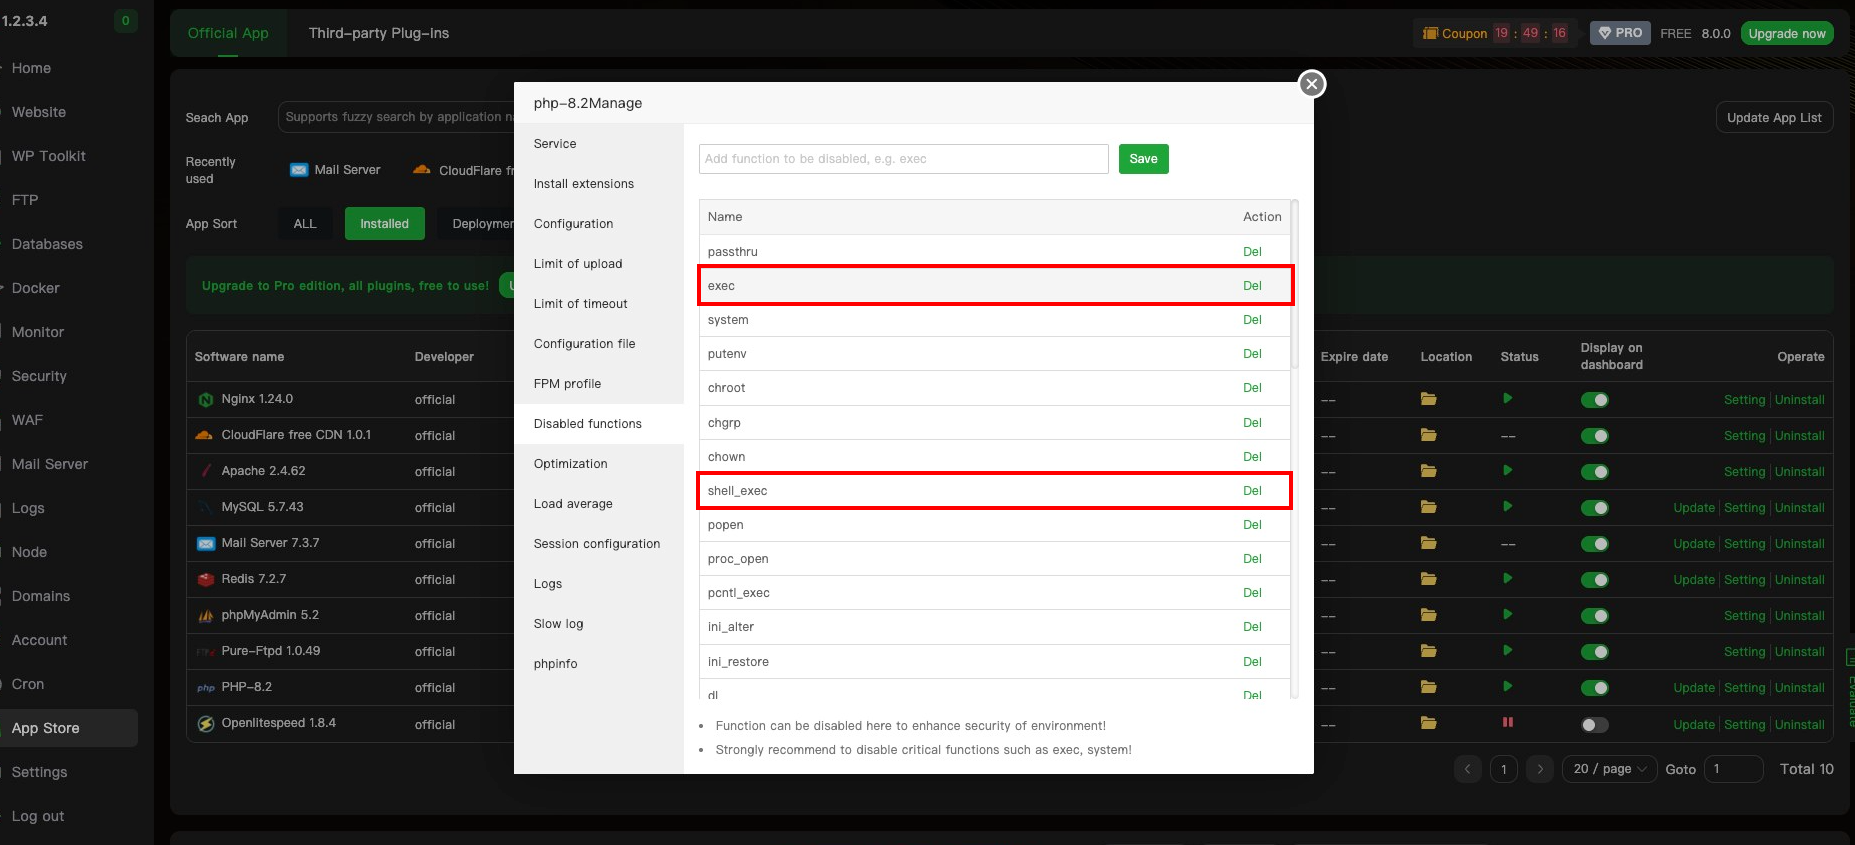Image resolution: width=1855 pixels, height=845 pixels.
Task: Click the Nginx logo icon in software list
Action: coord(205,399)
